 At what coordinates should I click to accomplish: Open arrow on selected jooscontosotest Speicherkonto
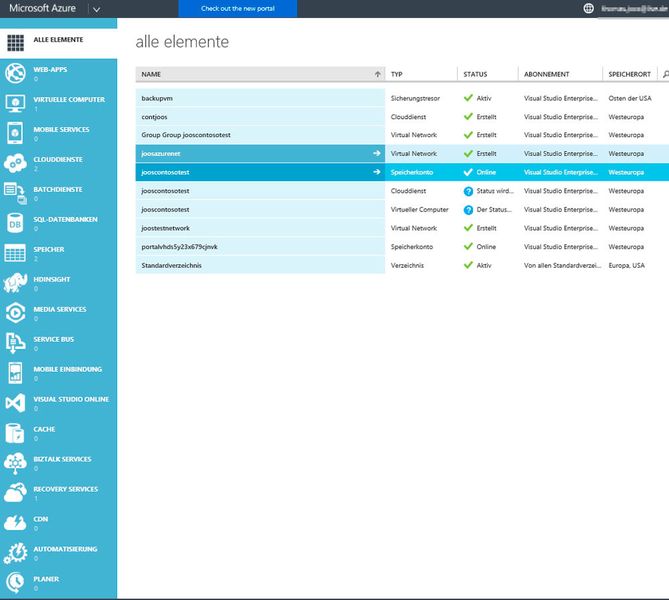pyautogui.click(x=377, y=172)
